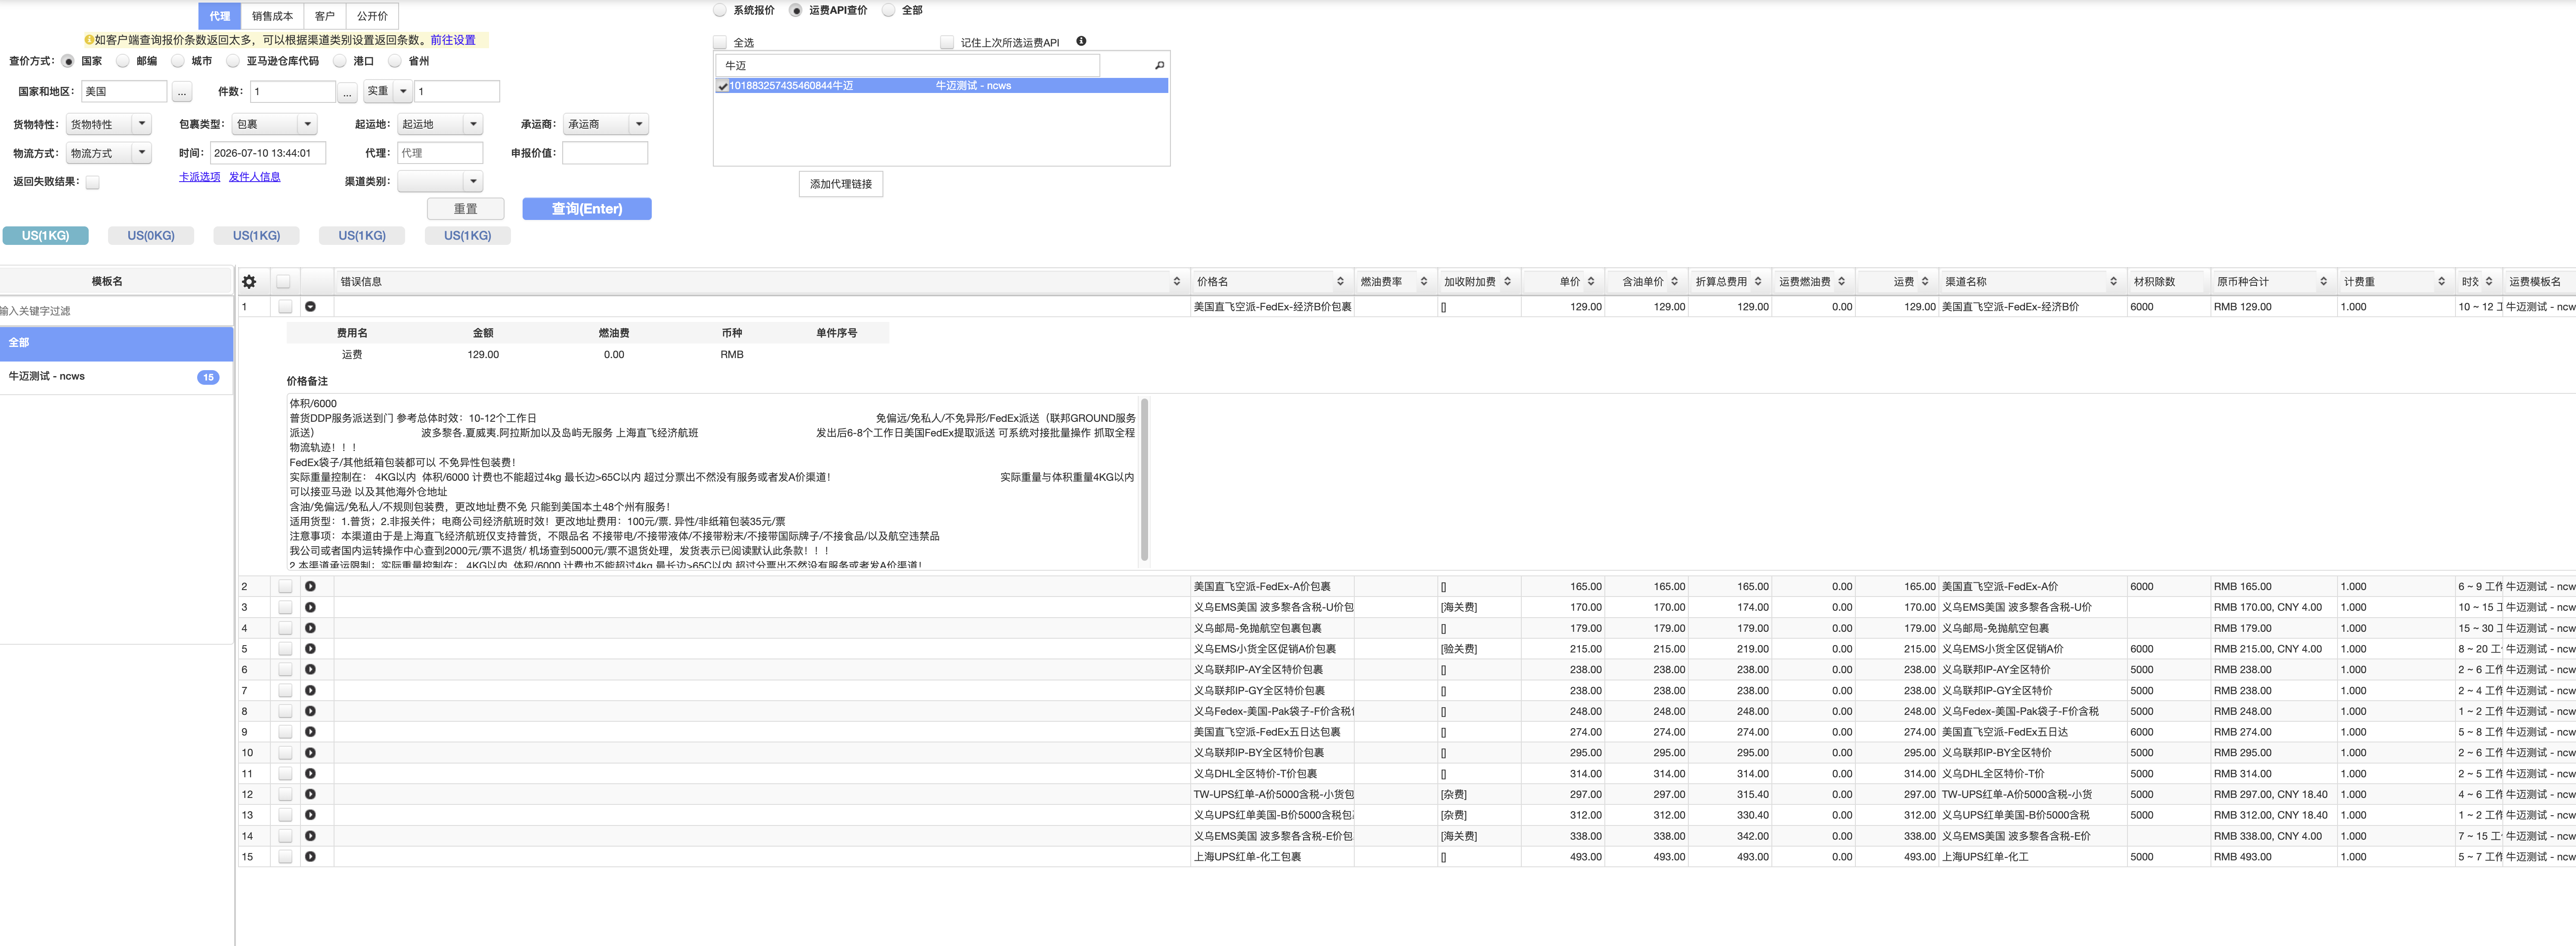Click the 申报价值 input field
The image size is (2576, 946).
[605, 153]
